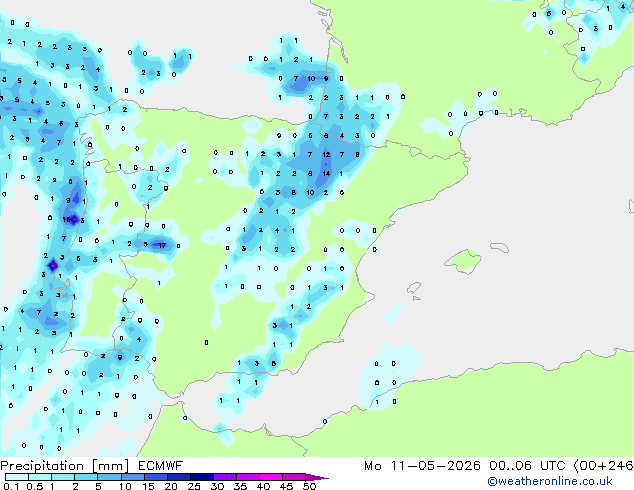The image size is (634, 490).
Task: Click the legend label '15'
Action: coord(148,486)
